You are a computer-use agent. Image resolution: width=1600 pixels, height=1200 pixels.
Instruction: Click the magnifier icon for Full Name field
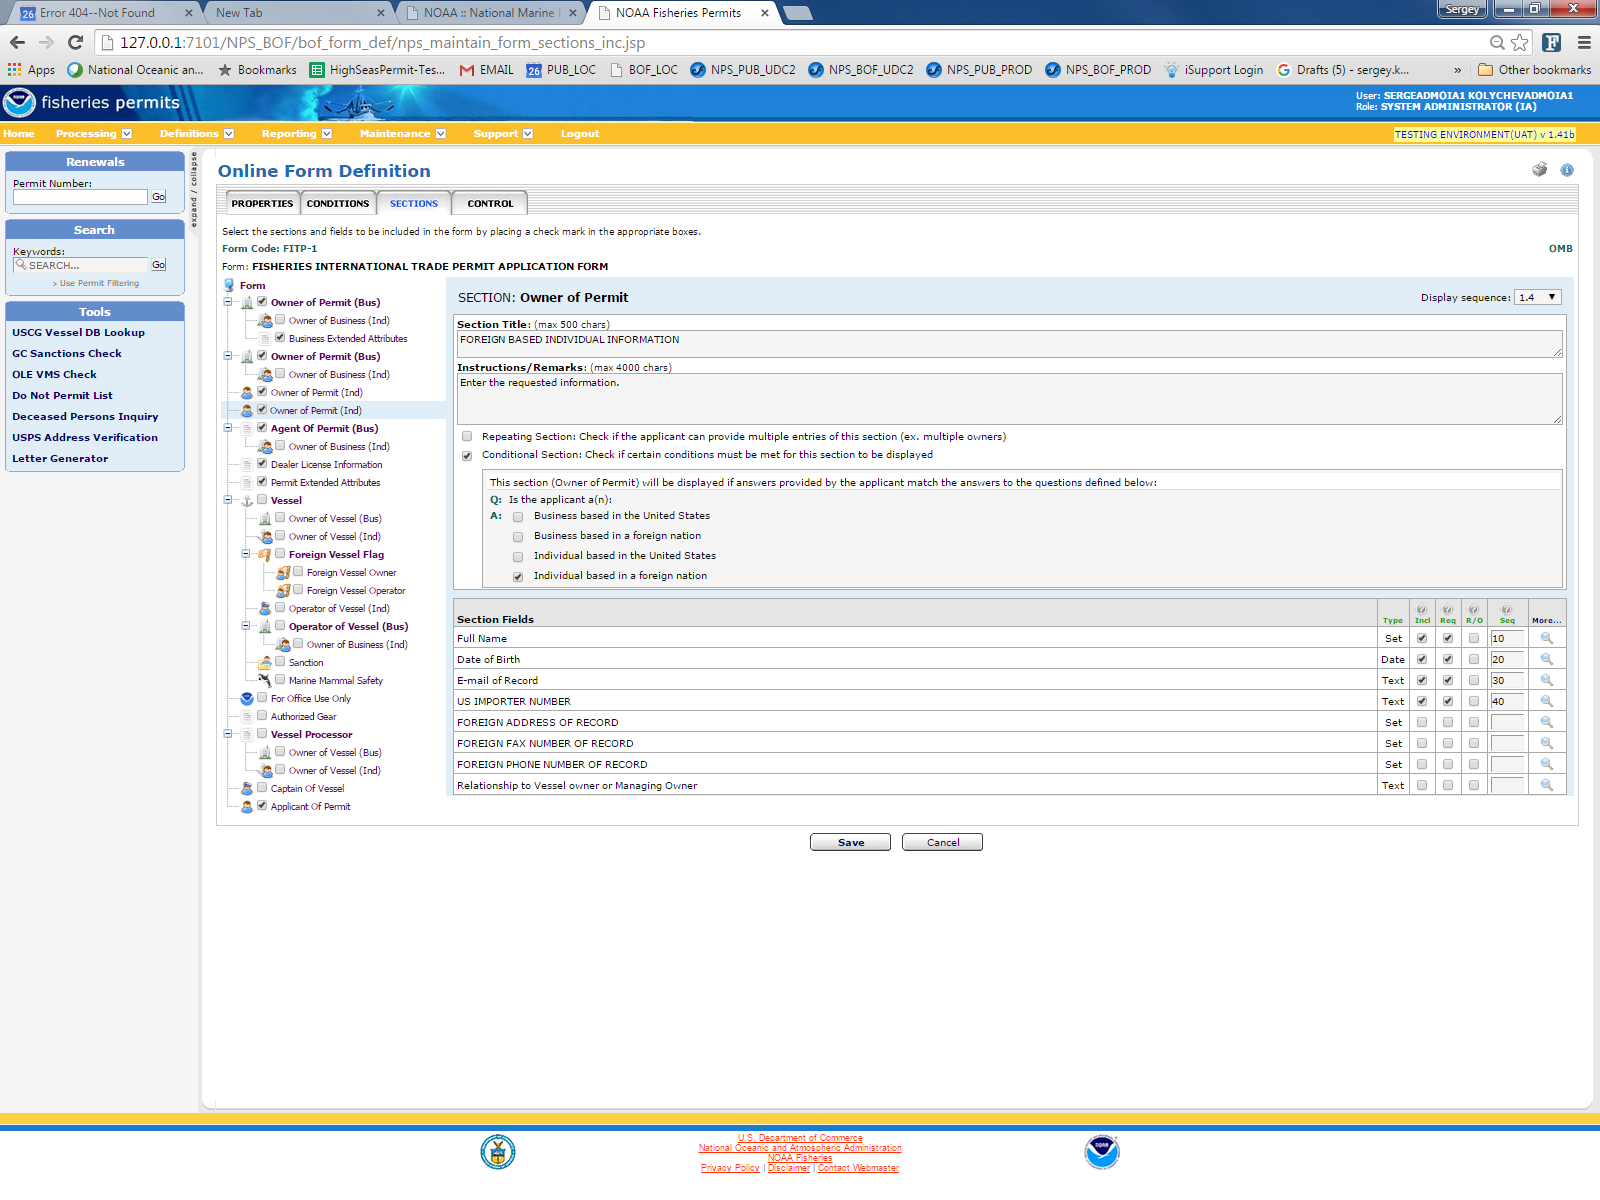click(x=1546, y=638)
